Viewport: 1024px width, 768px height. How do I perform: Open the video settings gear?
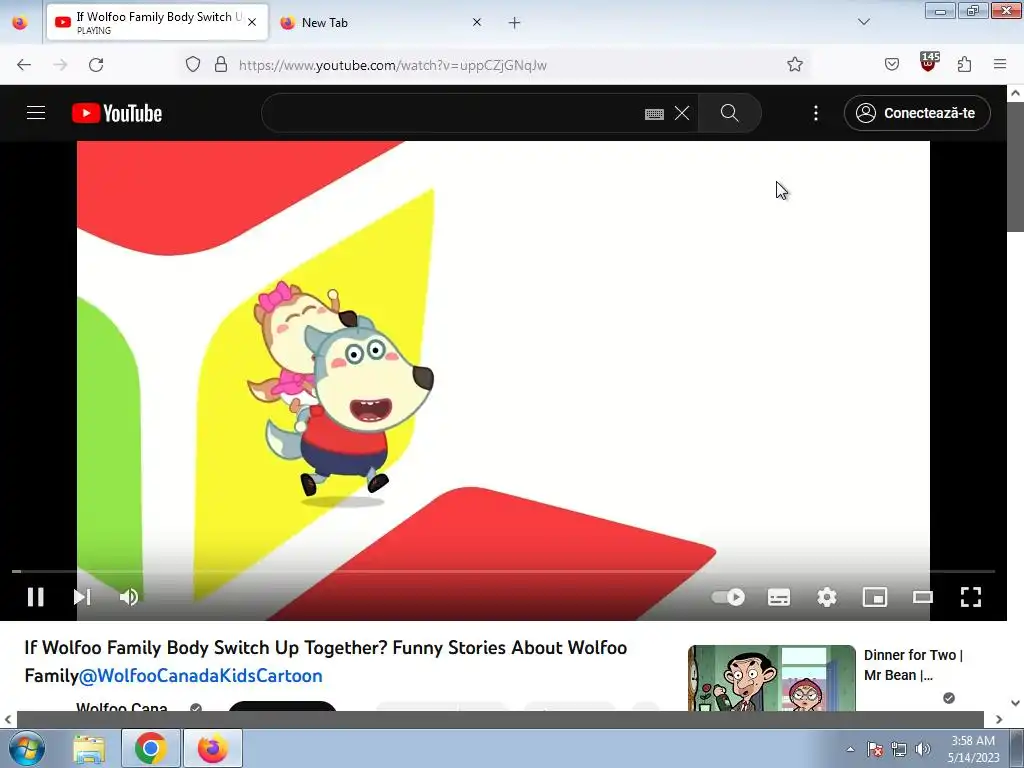pos(827,597)
